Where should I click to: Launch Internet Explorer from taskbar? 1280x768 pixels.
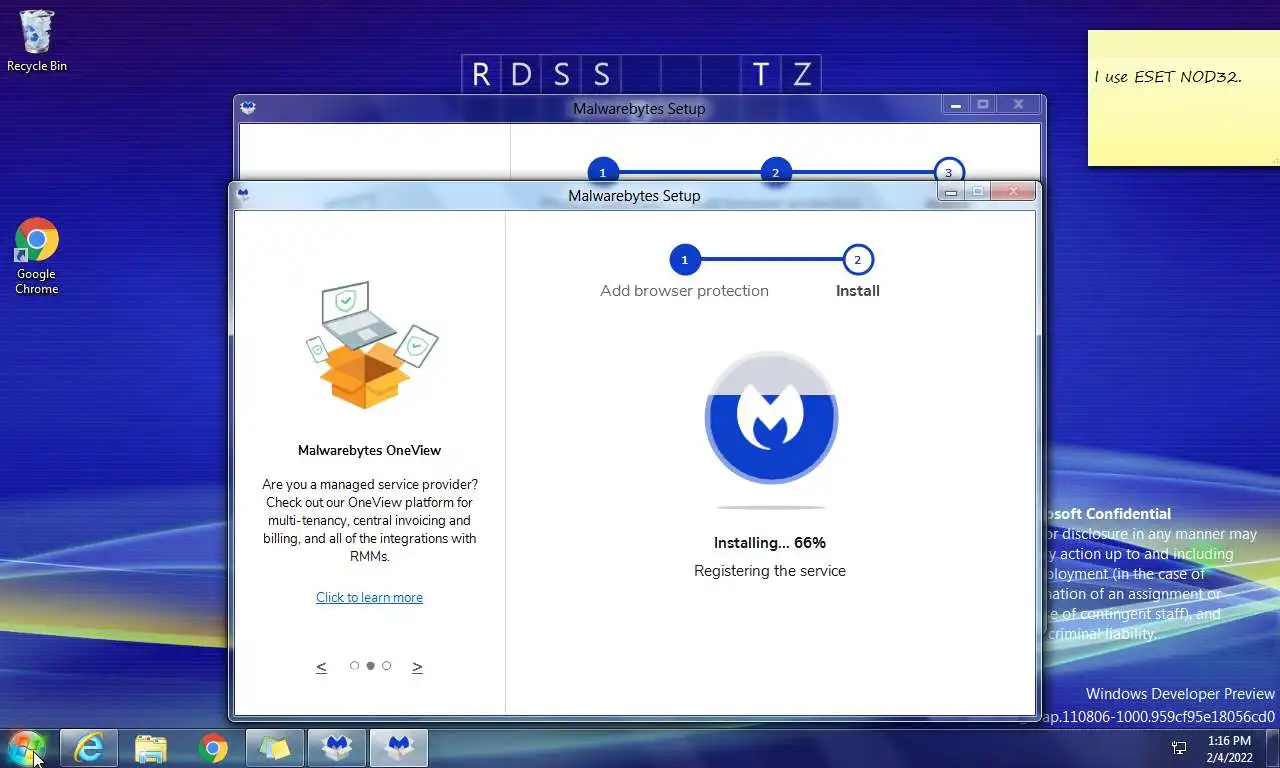[89, 748]
